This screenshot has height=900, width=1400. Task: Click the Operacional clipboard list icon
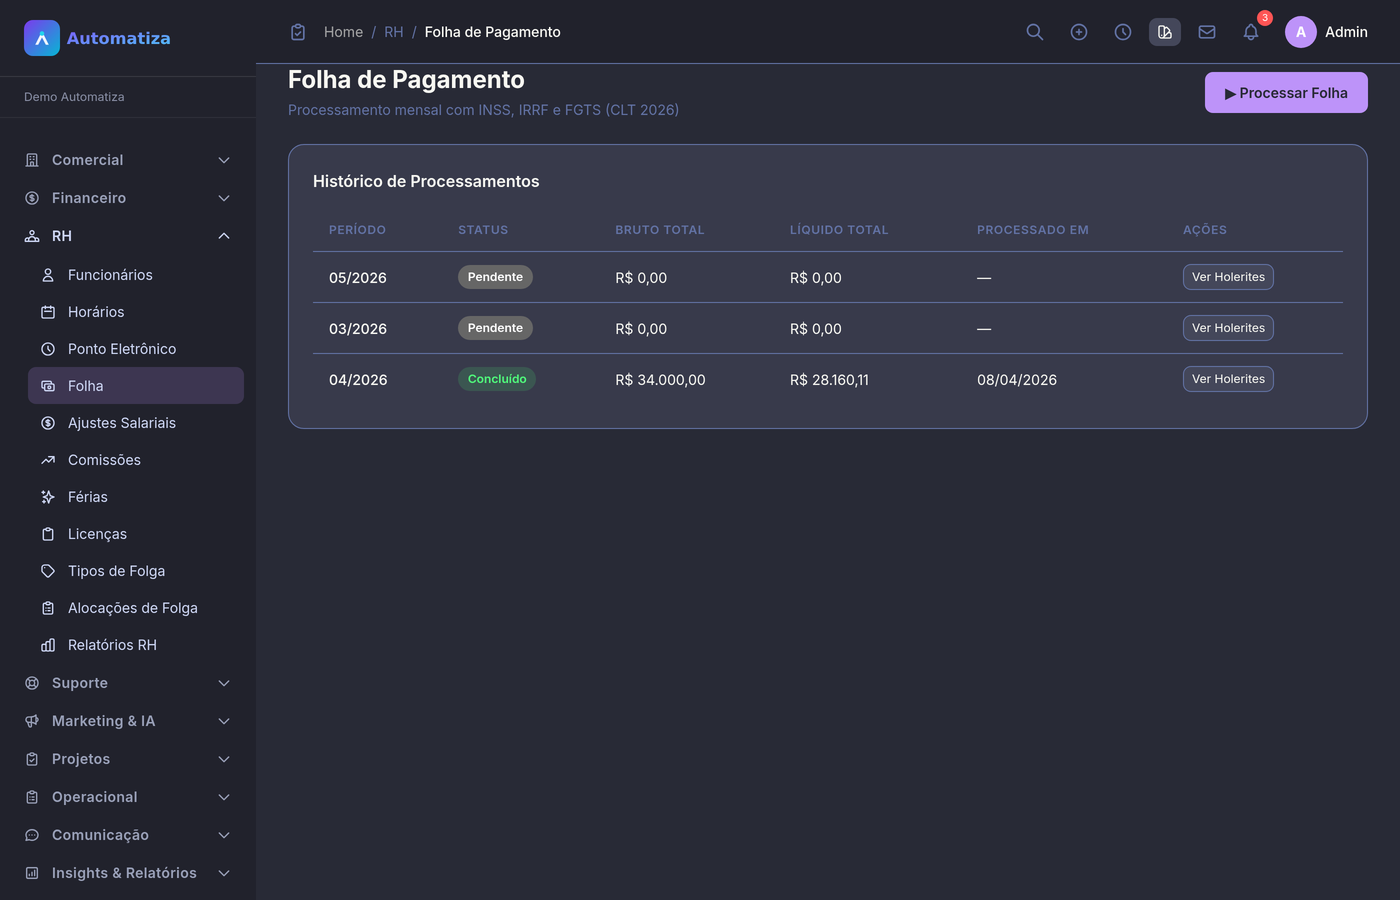32,797
